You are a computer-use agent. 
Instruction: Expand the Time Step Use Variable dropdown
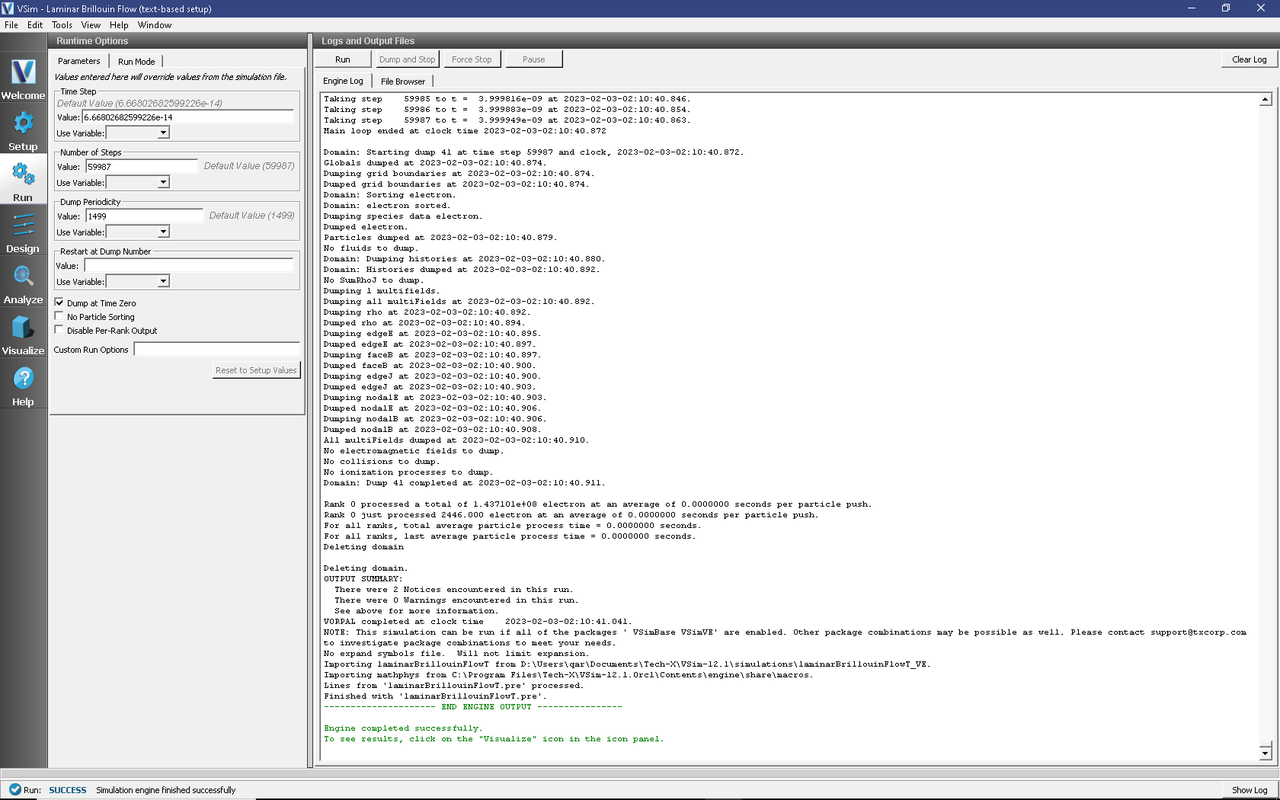(138, 133)
